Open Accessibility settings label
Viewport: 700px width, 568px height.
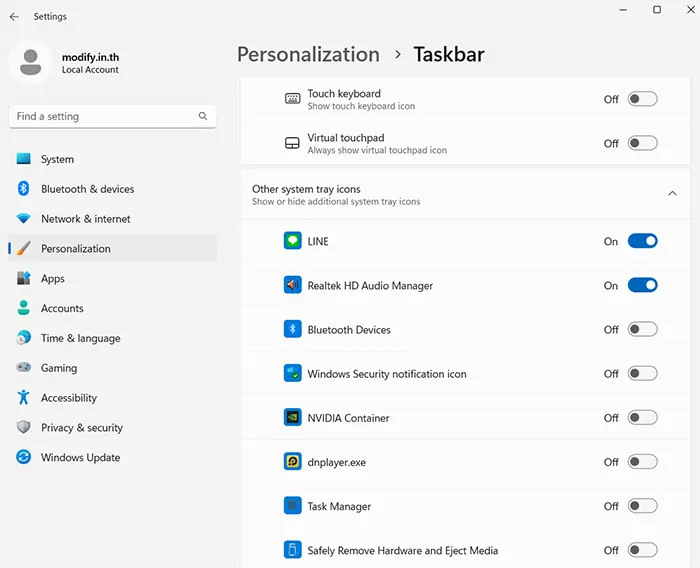click(69, 398)
